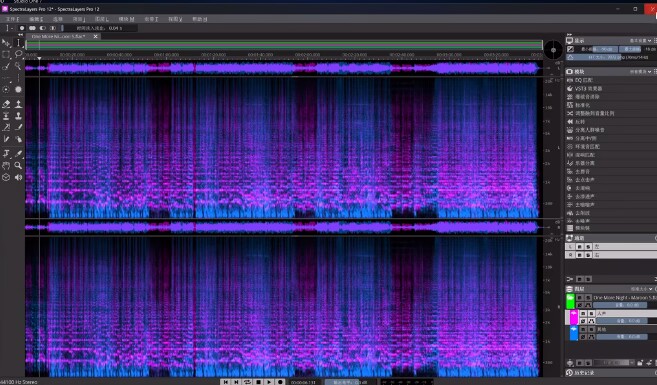Image resolution: width=657 pixels, height=385 pixels.
Task: Select the speaker playback tool
Action: click(18, 177)
